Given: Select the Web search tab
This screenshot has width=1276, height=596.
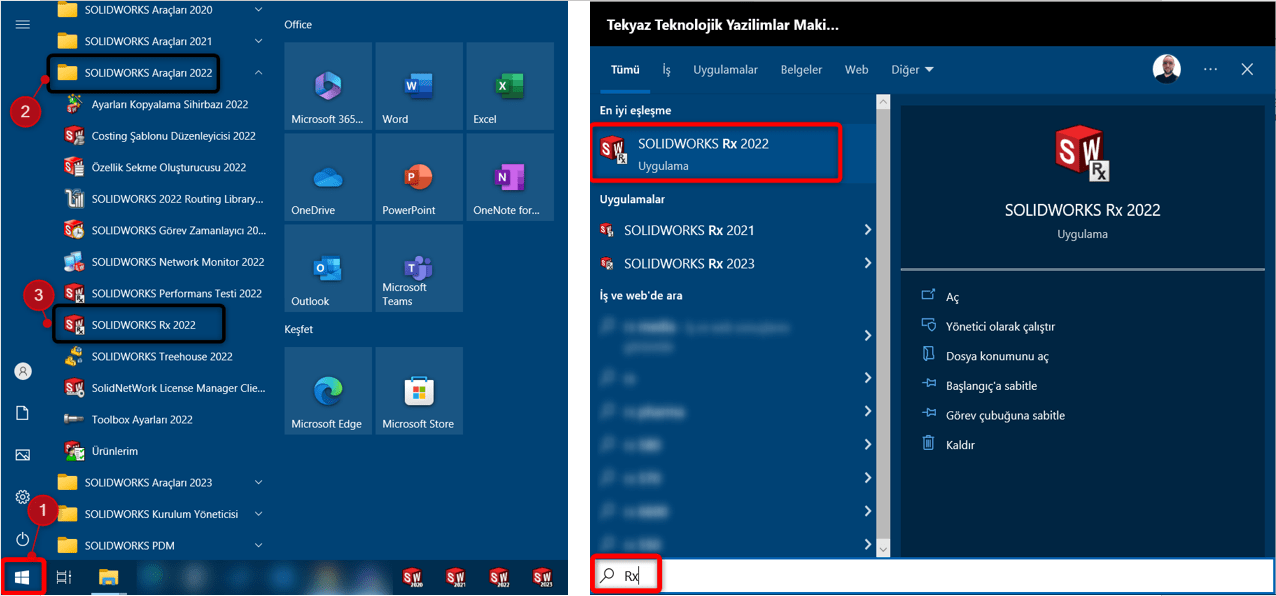Looking at the screenshot, I should tap(857, 70).
